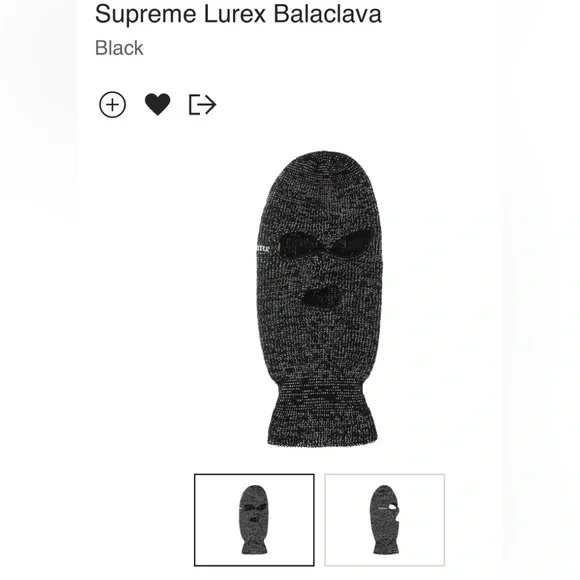Image resolution: width=580 pixels, height=580 pixels.
Task: Click the Supreme Lurex Balaclava title
Action: pyautogui.click(x=238, y=14)
